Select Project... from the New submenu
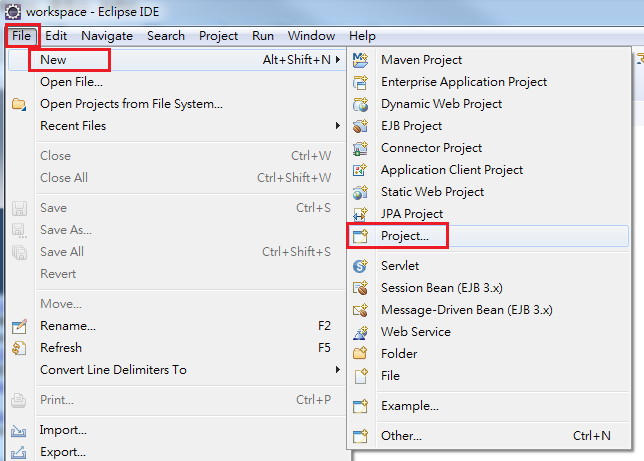Screen dimensions: 644x461 tap(404, 236)
